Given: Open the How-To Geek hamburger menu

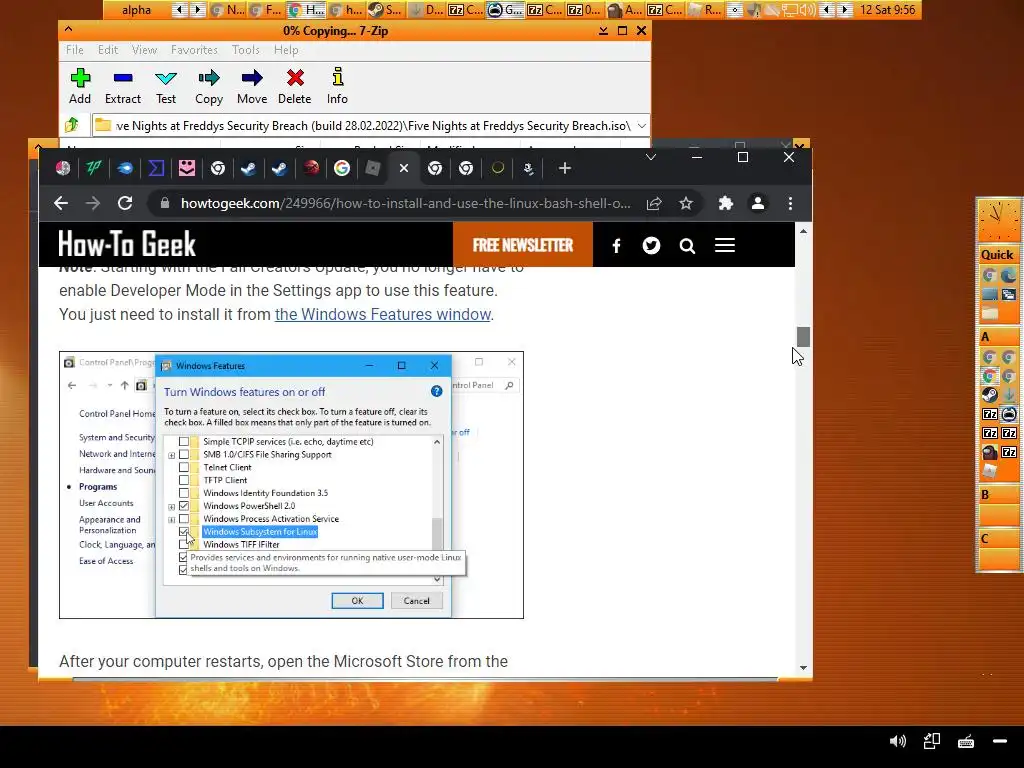Looking at the screenshot, I should coord(725,245).
